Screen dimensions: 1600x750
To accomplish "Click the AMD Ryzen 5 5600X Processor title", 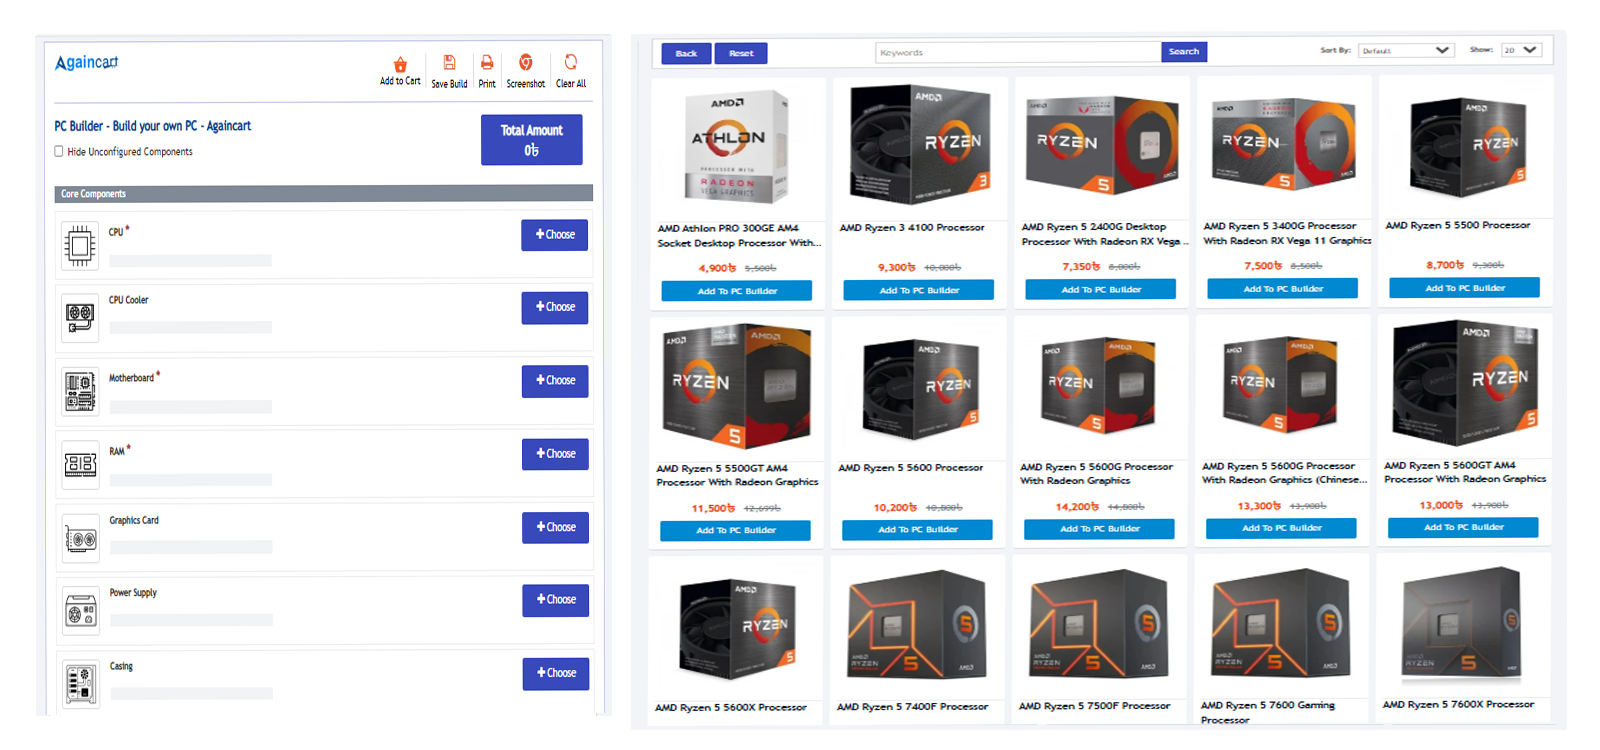I will click(730, 708).
